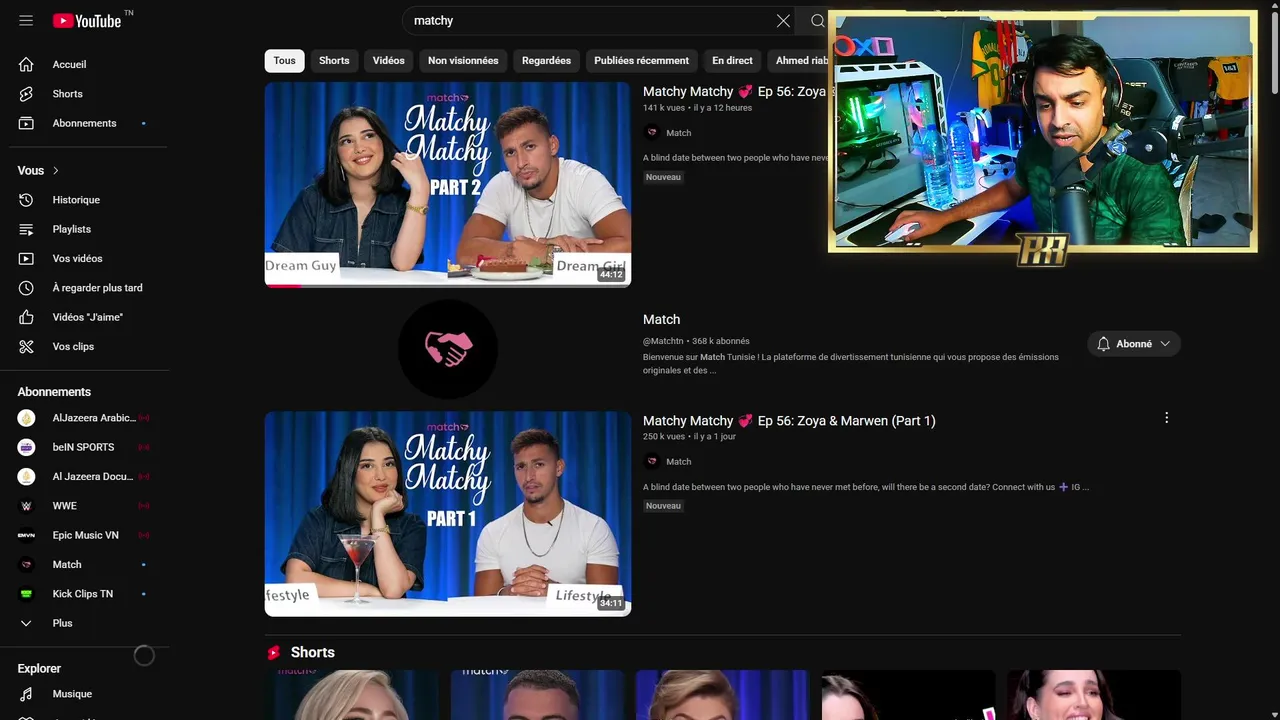Click the webcam overlay video

pos(1042,131)
